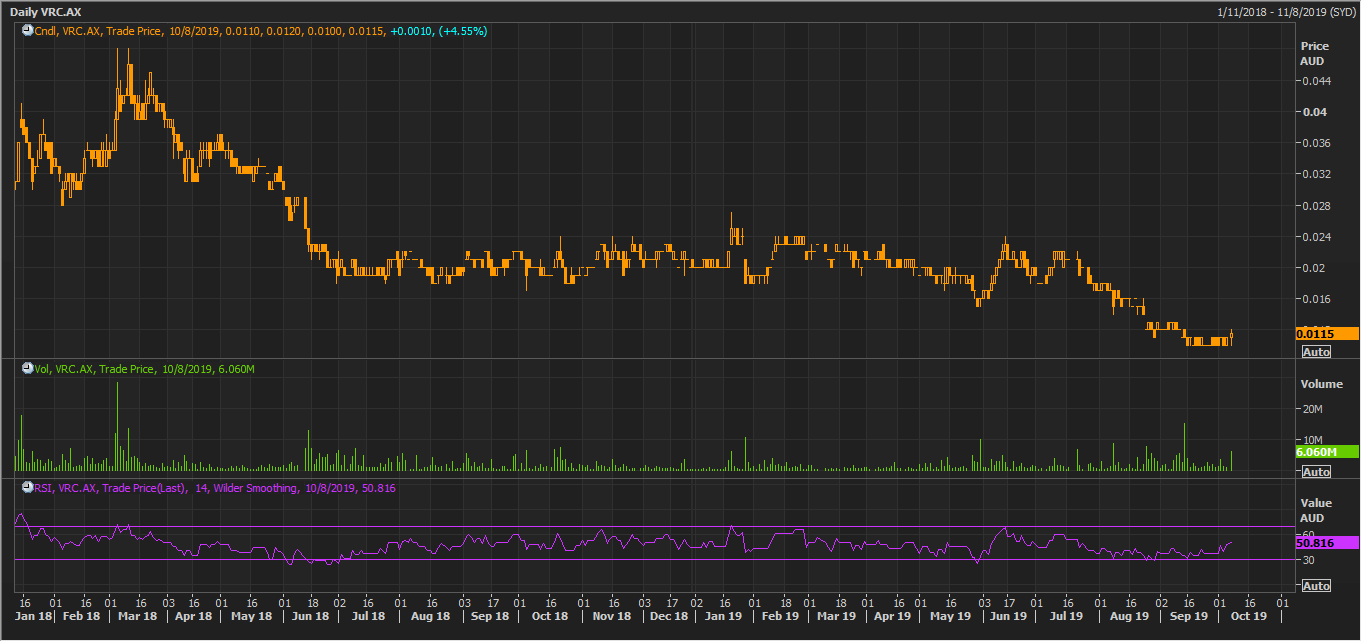Click the 0.016 price axis label
The width and height of the screenshot is (1362, 642).
click(x=1315, y=299)
